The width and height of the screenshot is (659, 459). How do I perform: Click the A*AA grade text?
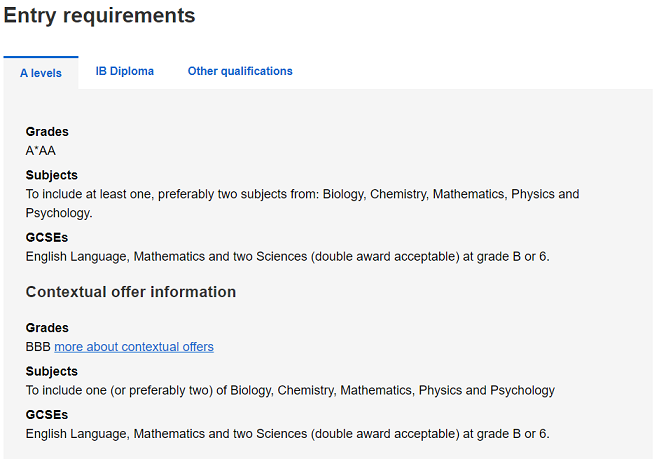[40, 150]
